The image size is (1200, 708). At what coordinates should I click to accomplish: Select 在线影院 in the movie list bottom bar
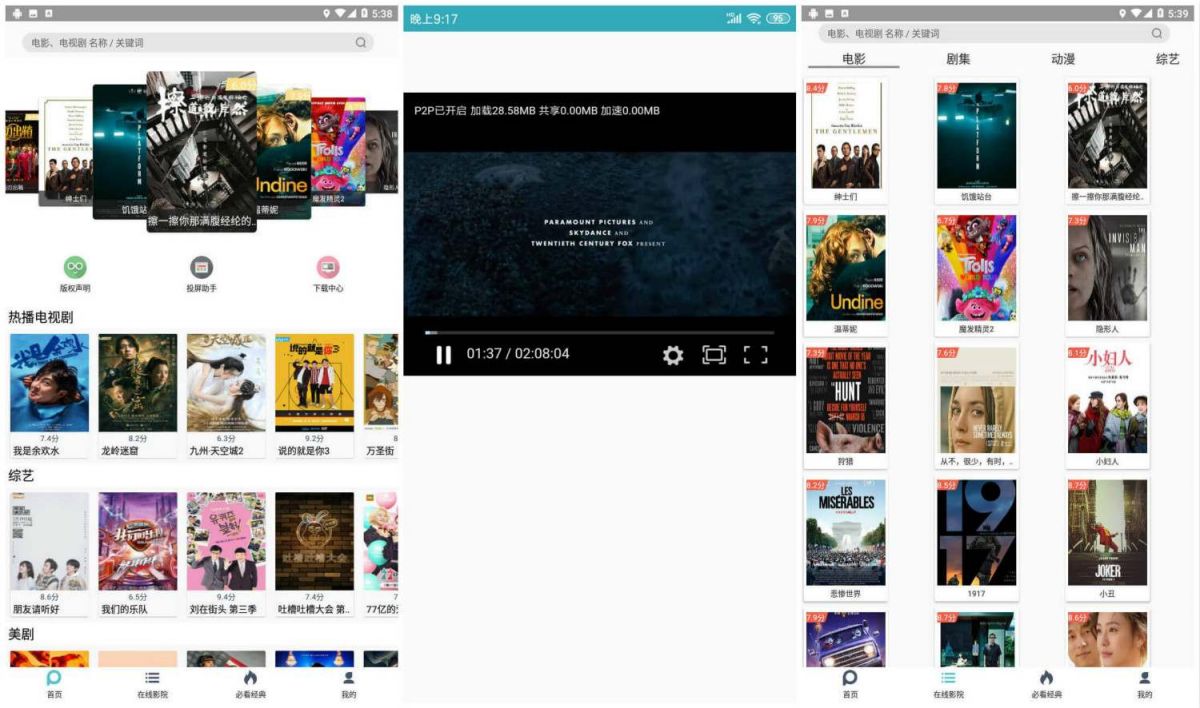pos(948,684)
